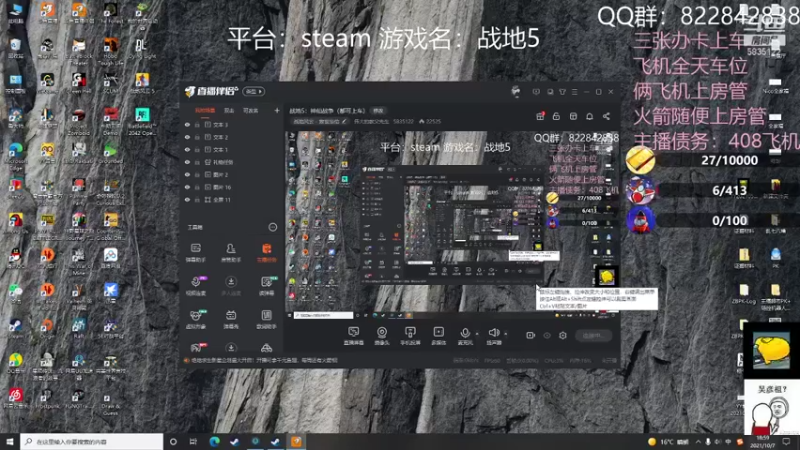The height and width of the screenshot is (450, 800).
Task: Open the 弹幕助手 tool in toolbox
Action: tap(195, 252)
